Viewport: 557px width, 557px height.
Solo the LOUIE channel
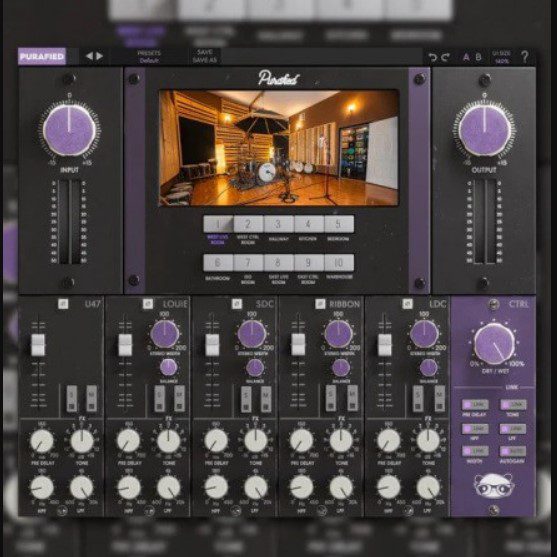[159, 399]
